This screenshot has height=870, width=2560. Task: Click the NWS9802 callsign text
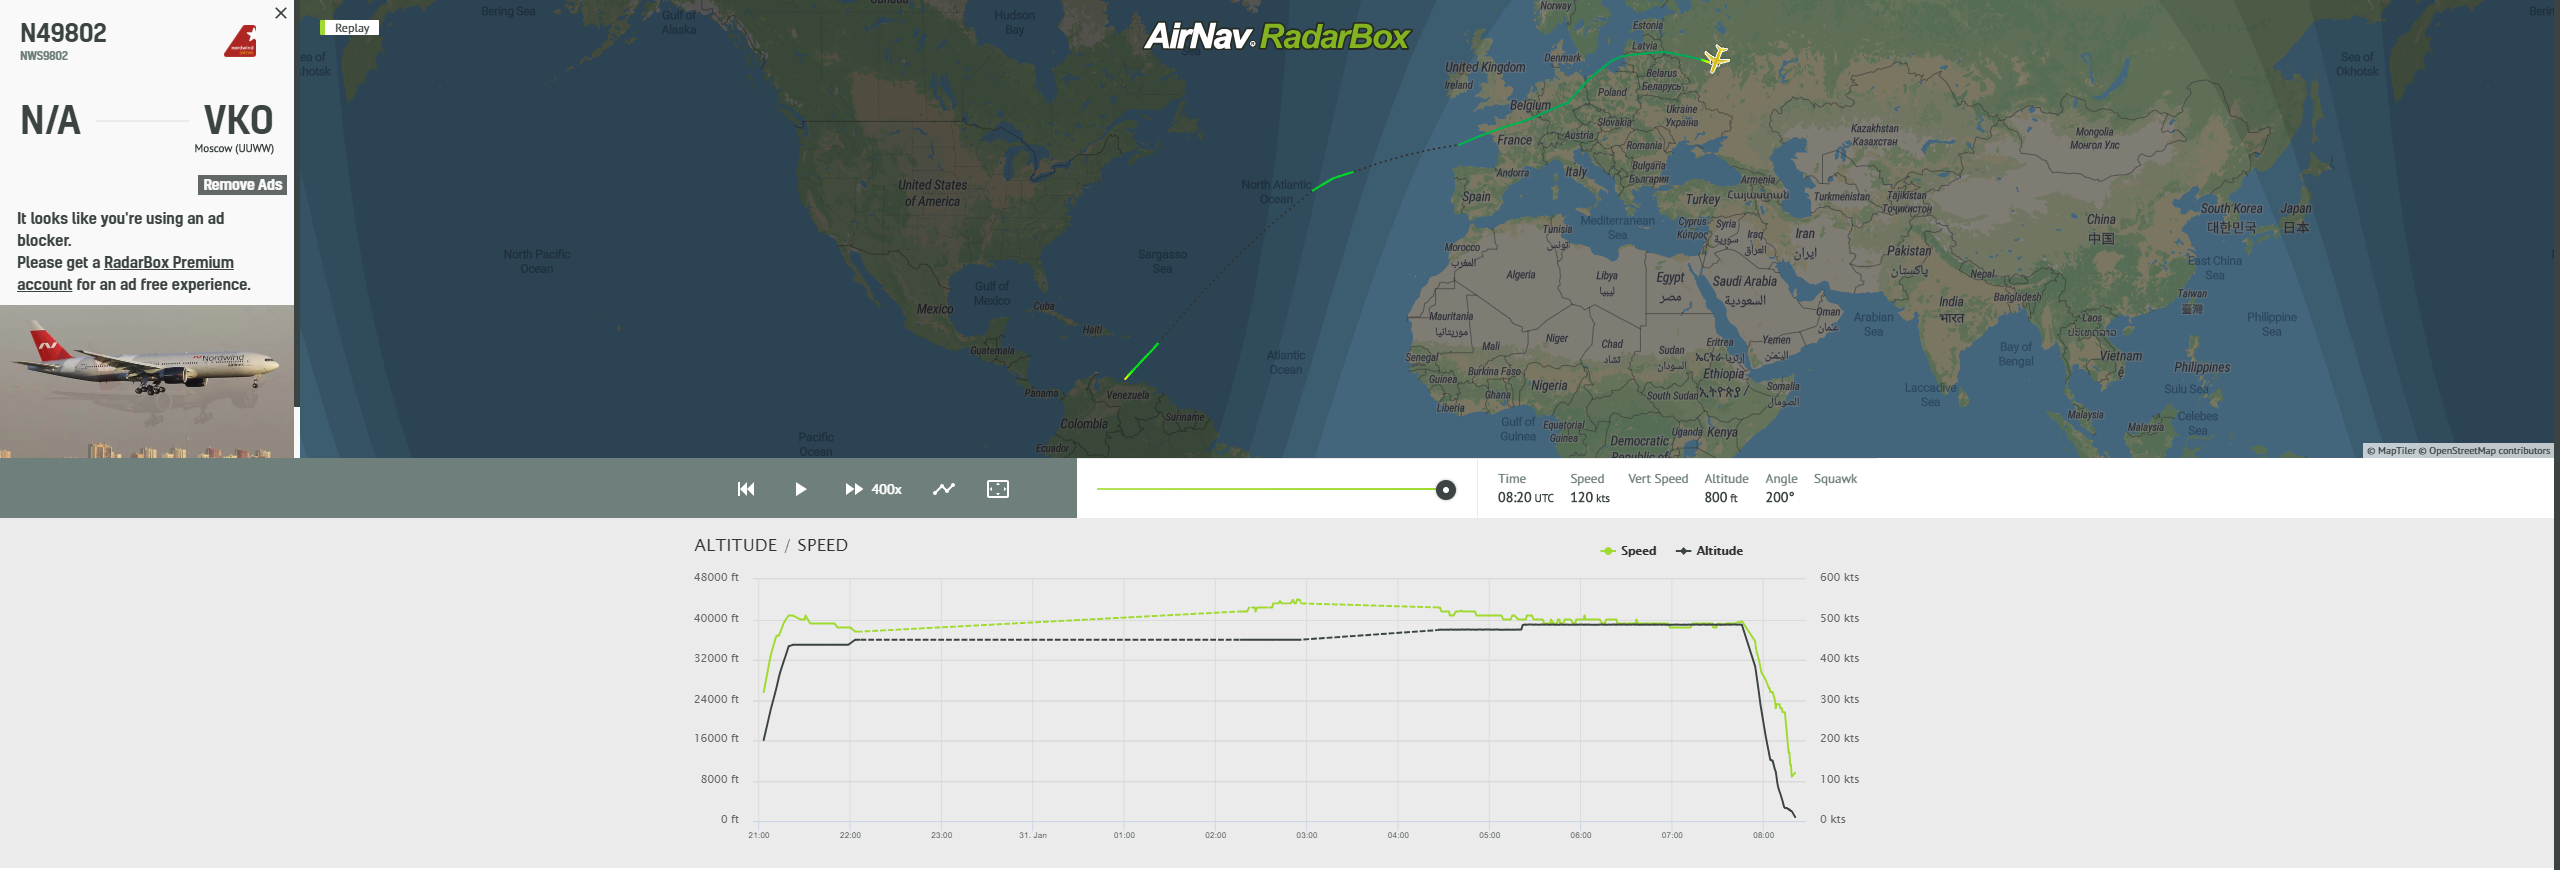click(44, 56)
